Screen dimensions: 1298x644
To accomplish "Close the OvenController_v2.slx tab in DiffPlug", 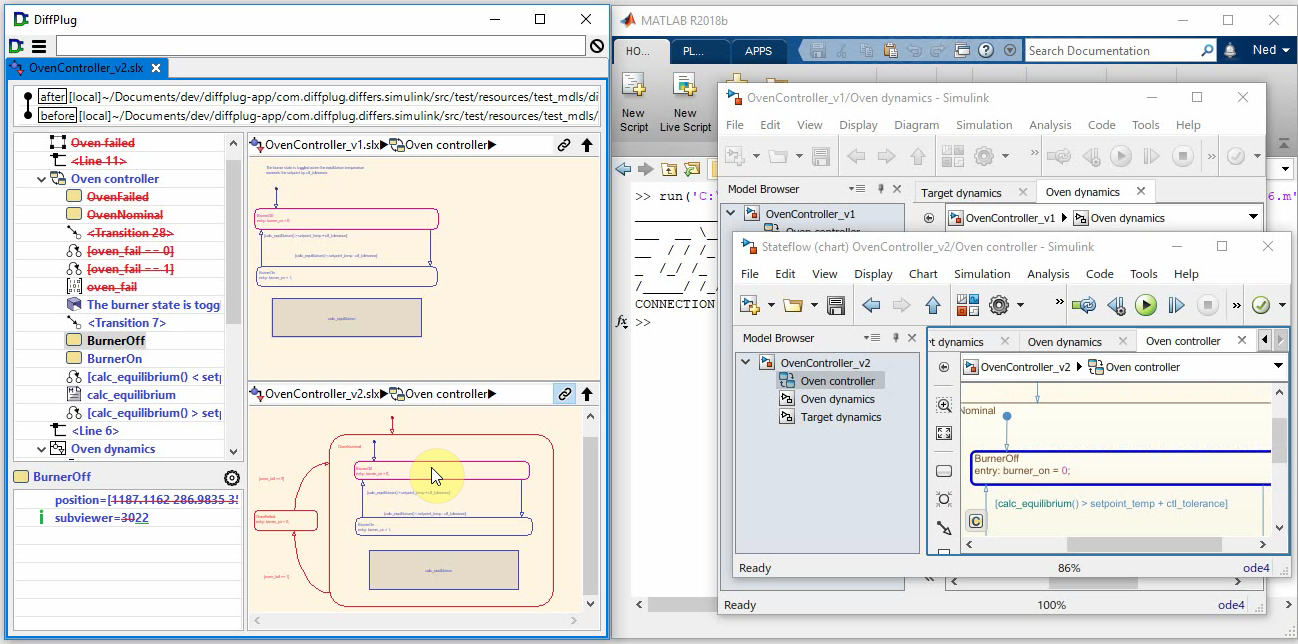I will click(x=157, y=68).
